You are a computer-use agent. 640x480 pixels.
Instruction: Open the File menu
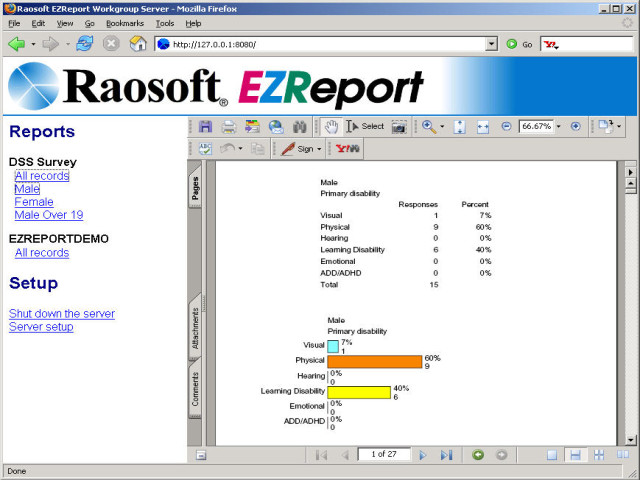point(14,23)
